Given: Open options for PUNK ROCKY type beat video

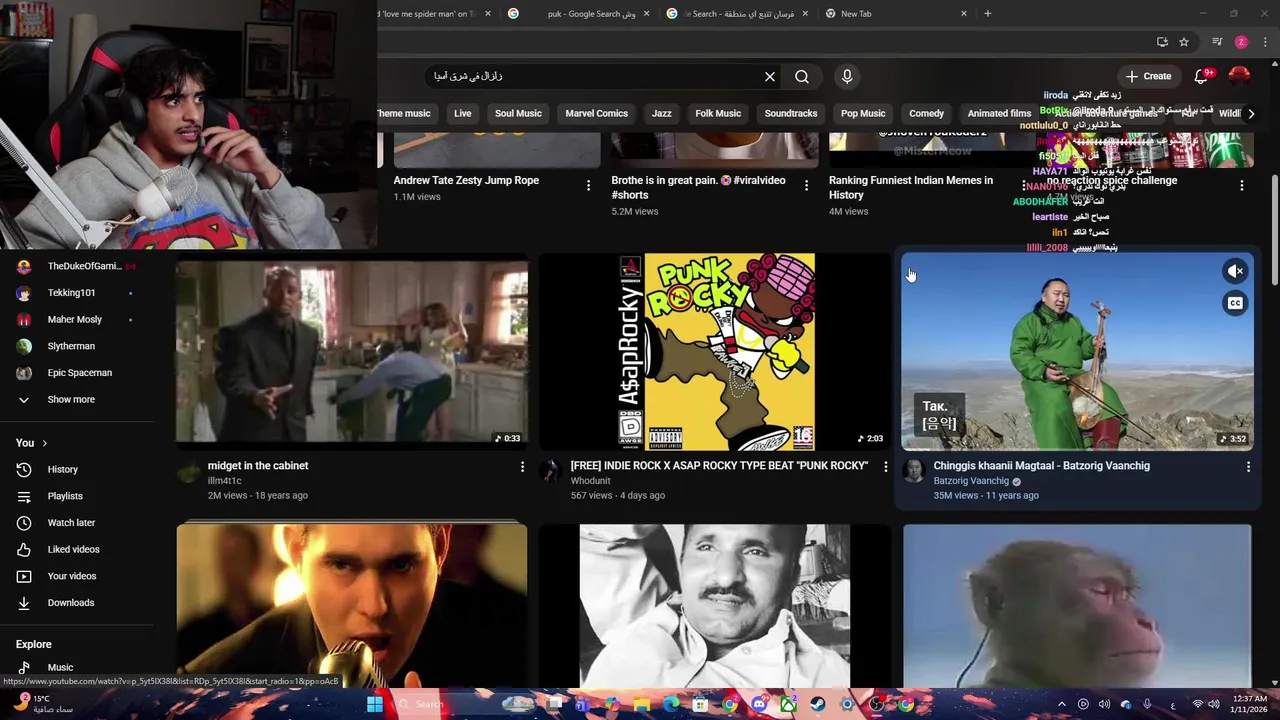Looking at the screenshot, I should (885, 467).
